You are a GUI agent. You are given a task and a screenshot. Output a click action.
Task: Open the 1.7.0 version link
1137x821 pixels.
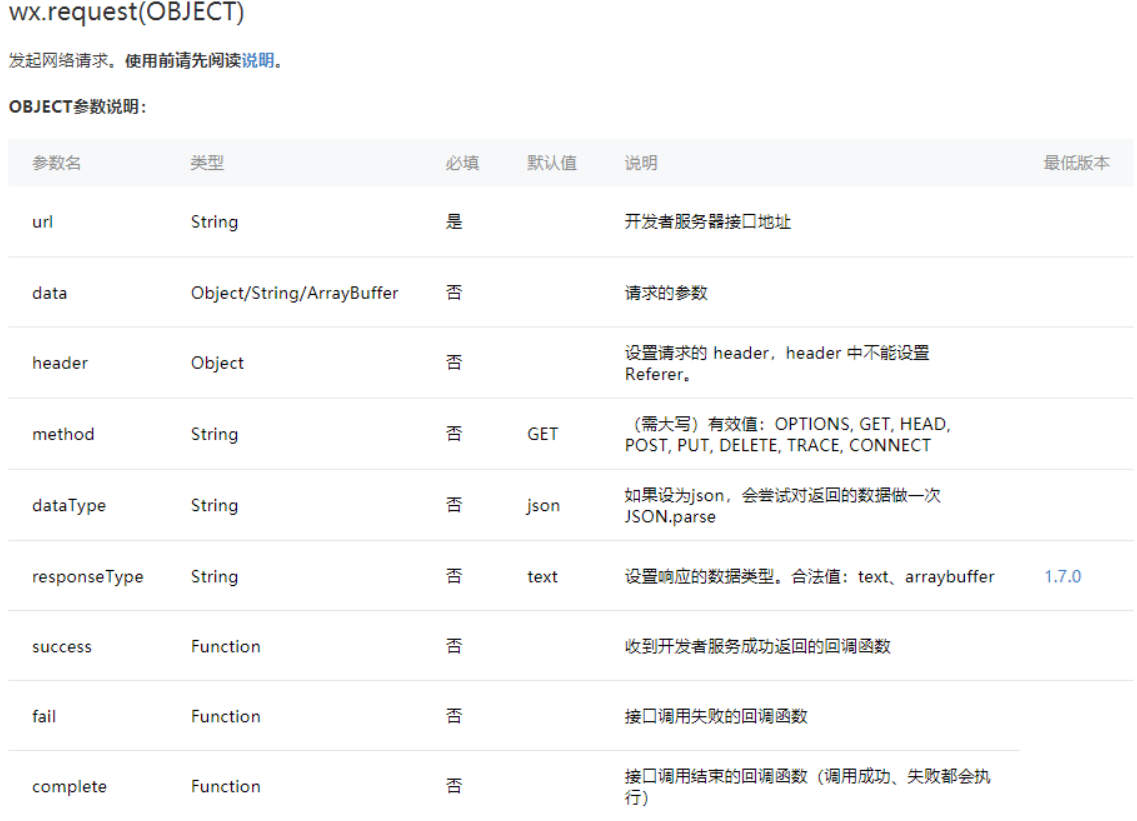point(1062,577)
